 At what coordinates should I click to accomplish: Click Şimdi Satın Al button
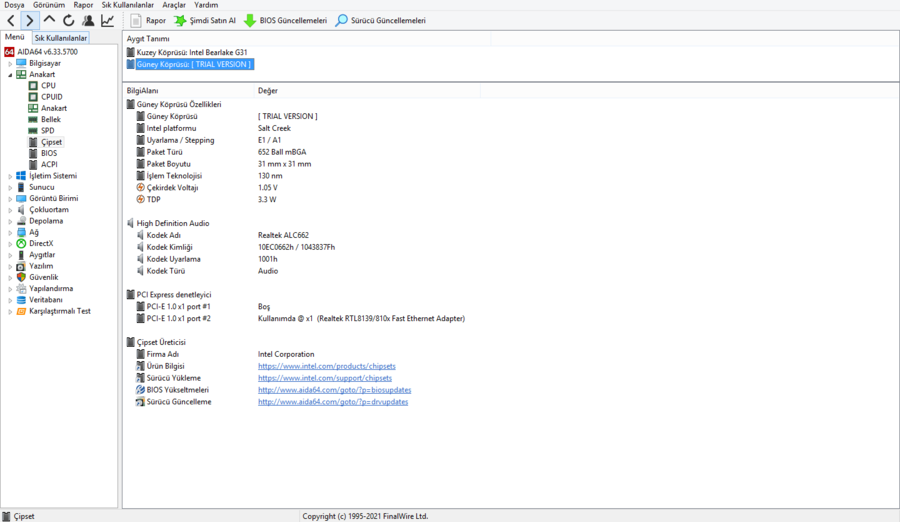[x=205, y=21]
